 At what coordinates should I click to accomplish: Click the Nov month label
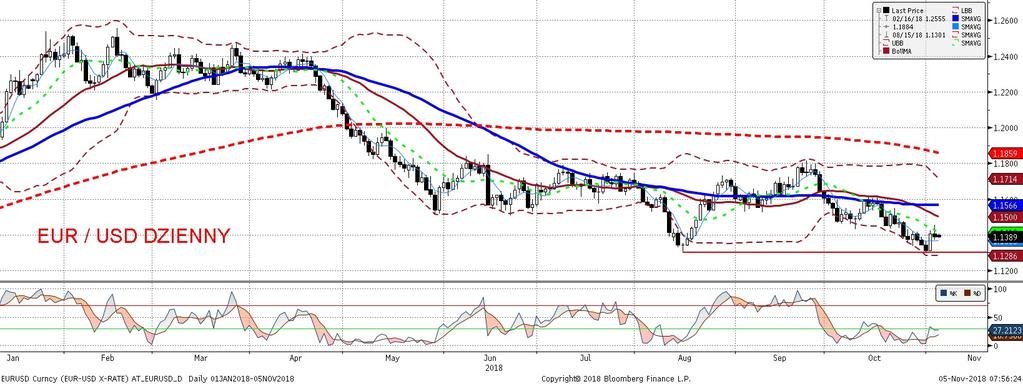[975, 358]
